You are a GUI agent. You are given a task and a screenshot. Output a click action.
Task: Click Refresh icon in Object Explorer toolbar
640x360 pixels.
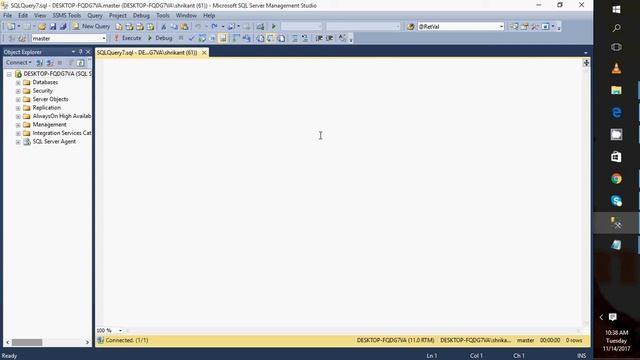click(80, 62)
